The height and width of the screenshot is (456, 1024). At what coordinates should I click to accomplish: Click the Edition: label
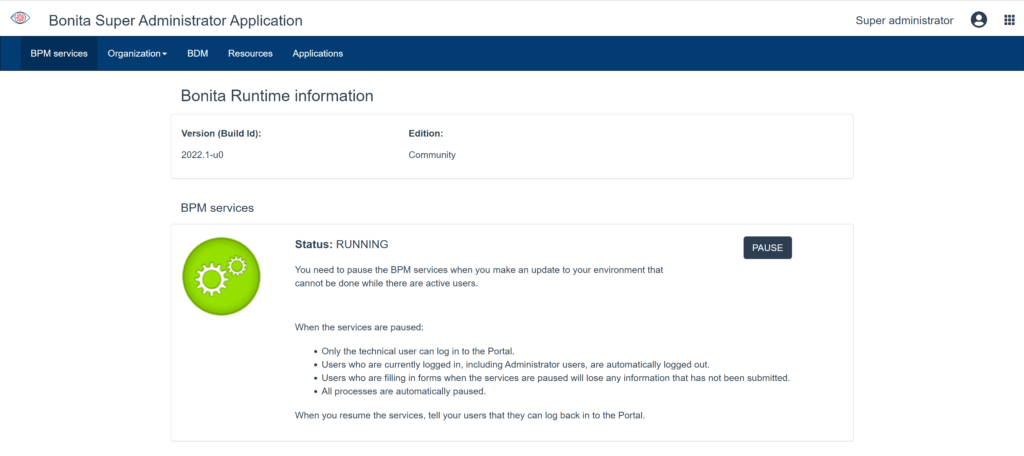coord(426,133)
